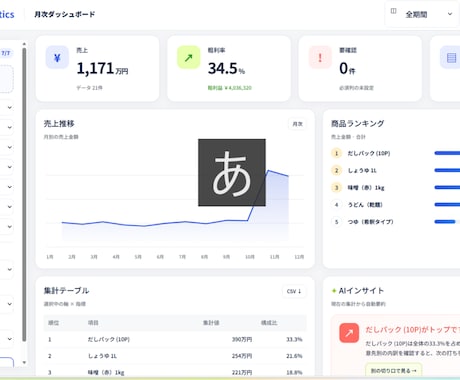Click the scroll-up arrow of sidebar scrollbar
The width and height of the screenshot is (460, 380).
click(24, 44)
